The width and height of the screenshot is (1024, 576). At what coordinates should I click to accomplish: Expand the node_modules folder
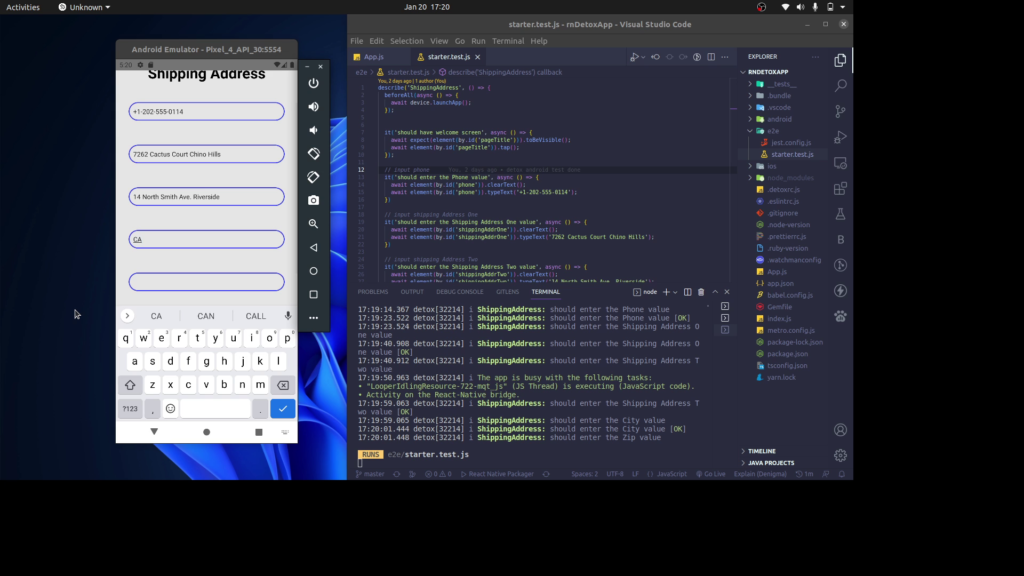(x=791, y=178)
